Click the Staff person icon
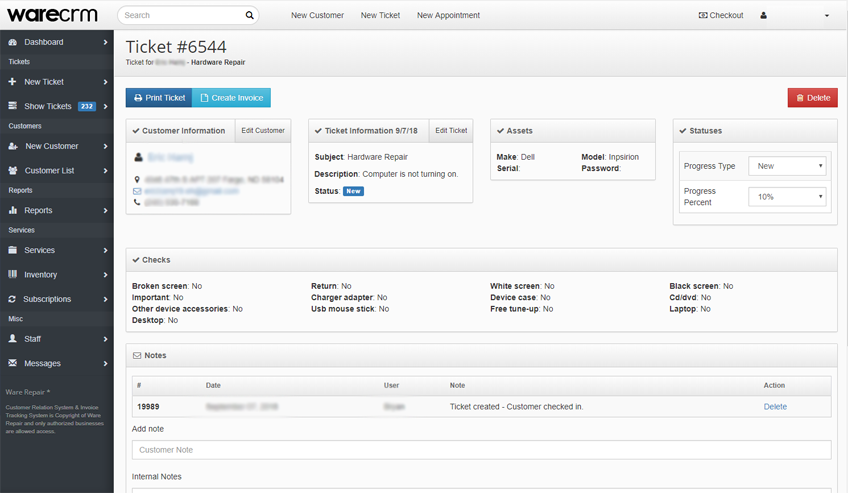The height and width of the screenshot is (493, 848). click(12, 339)
